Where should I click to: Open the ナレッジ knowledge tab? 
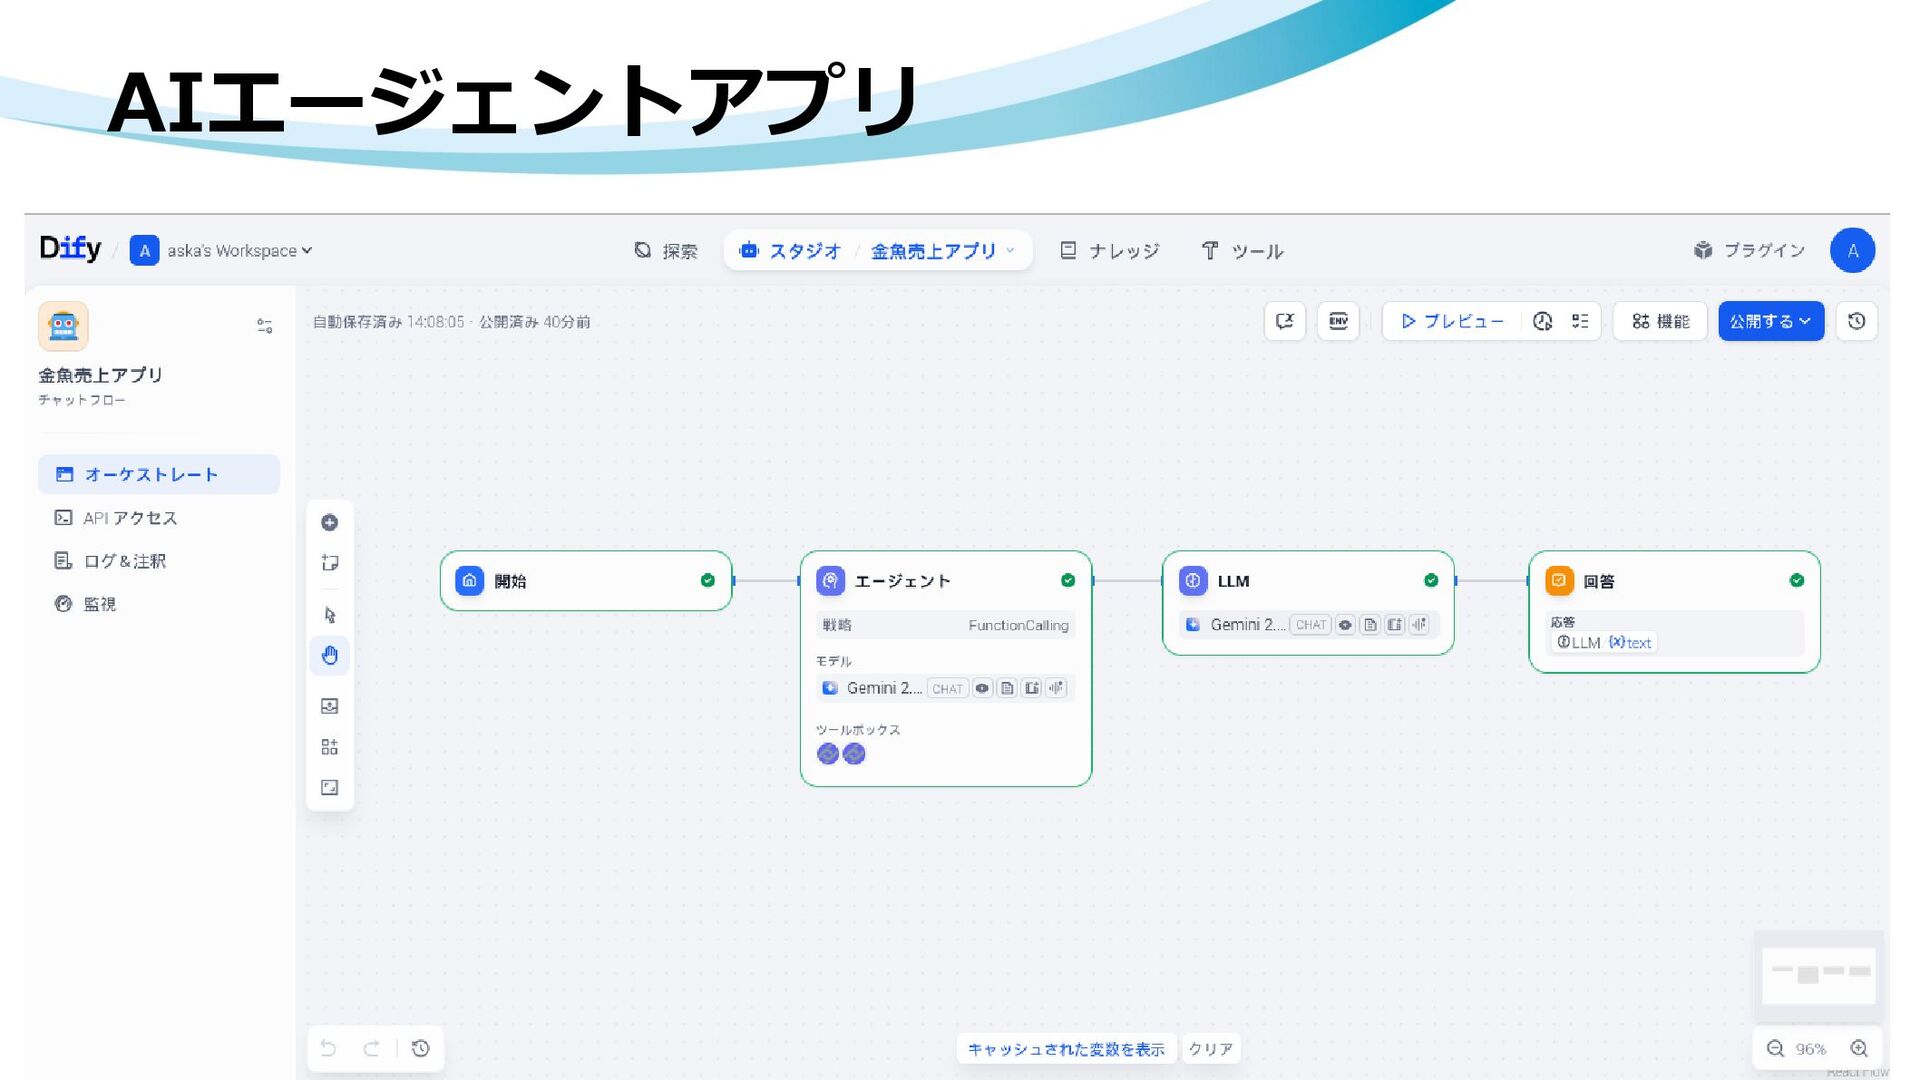tap(1109, 251)
